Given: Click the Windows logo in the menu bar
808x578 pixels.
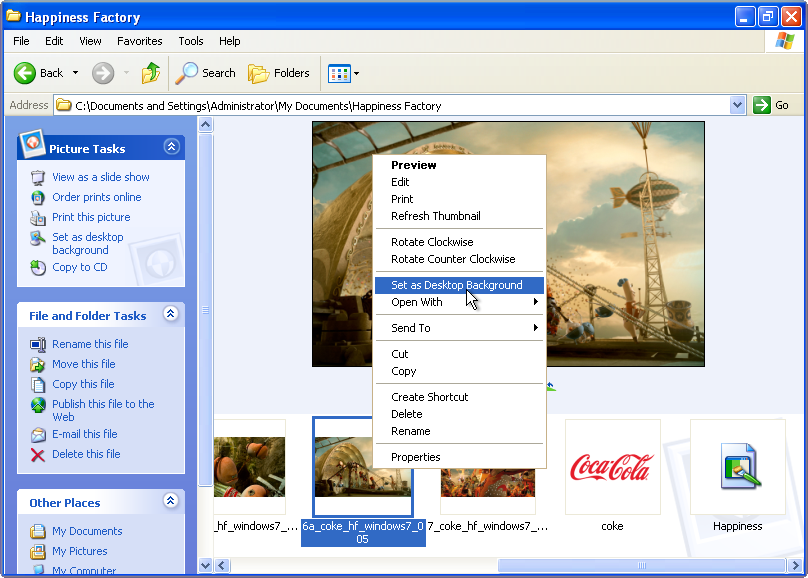Looking at the screenshot, I should click(x=787, y=41).
